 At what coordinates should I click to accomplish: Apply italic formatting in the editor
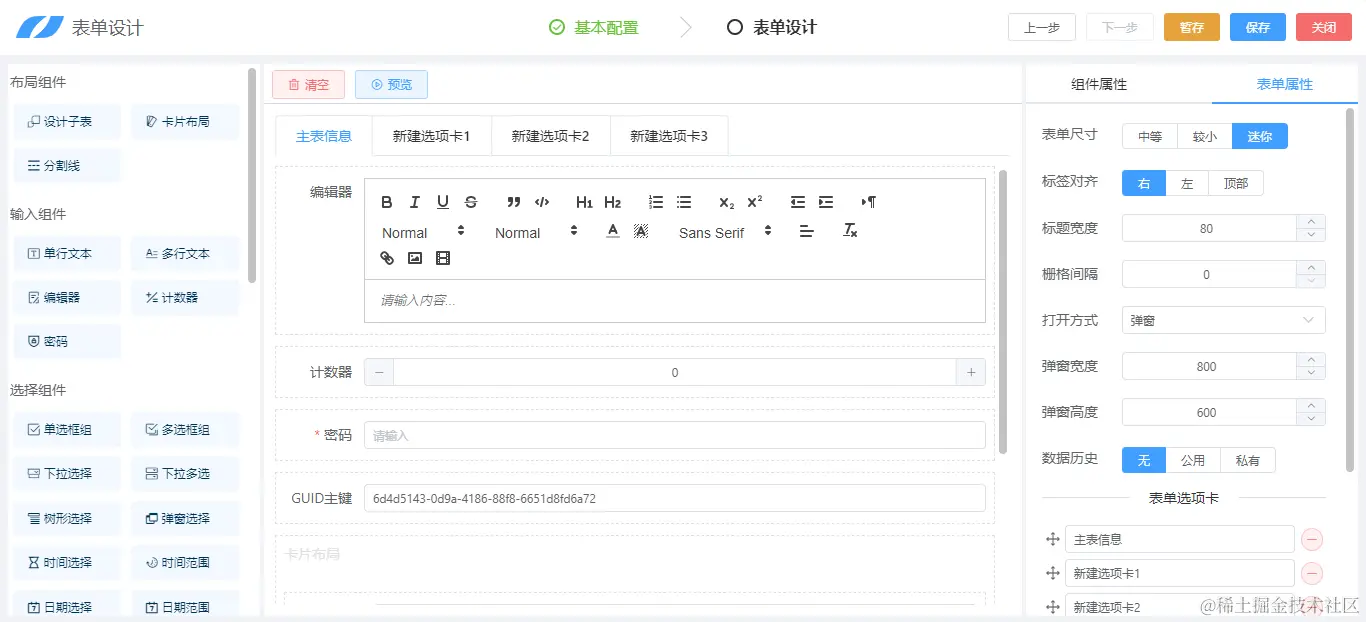414,201
